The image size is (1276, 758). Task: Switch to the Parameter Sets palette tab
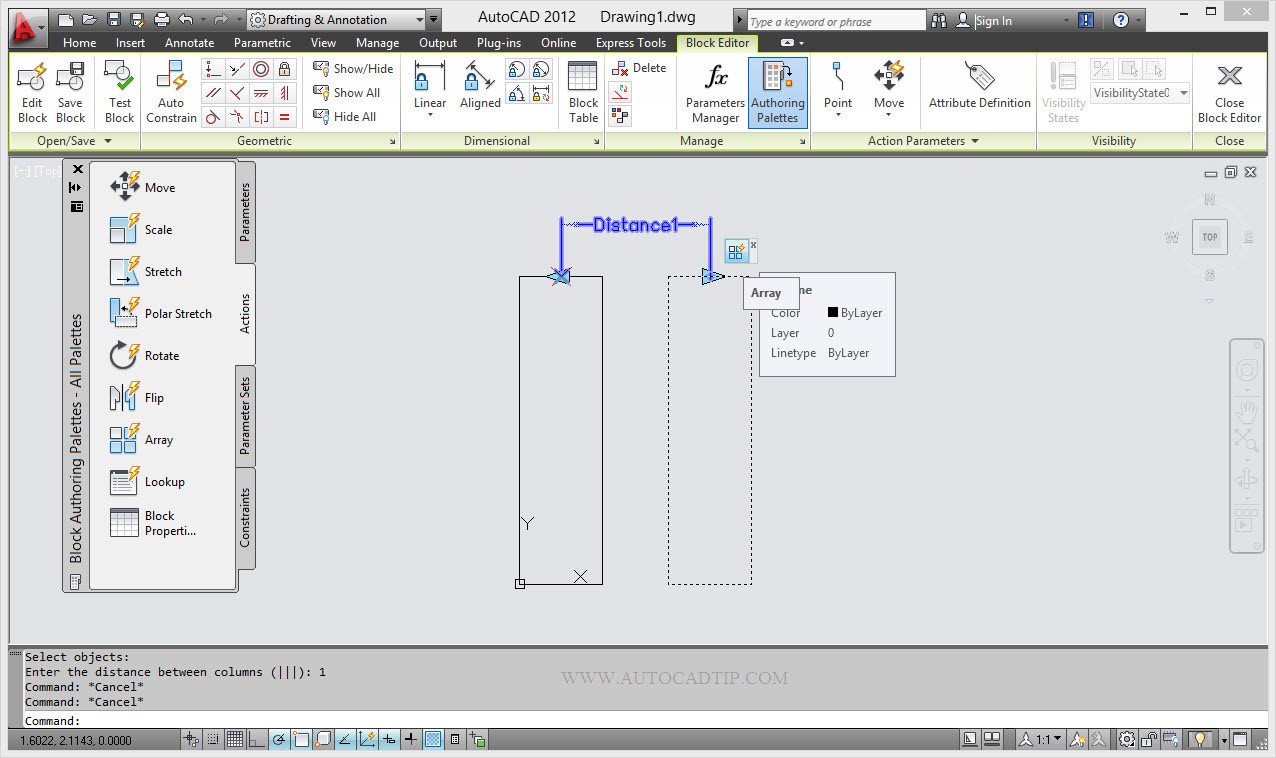(x=246, y=416)
